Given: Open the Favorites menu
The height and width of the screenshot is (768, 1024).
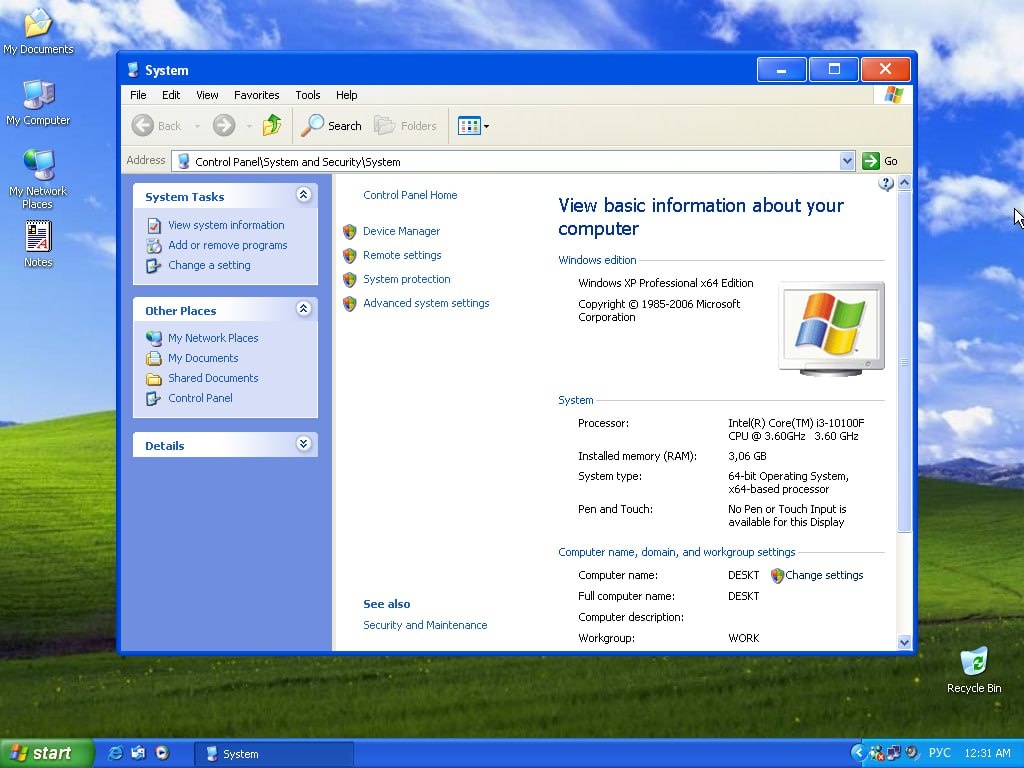Looking at the screenshot, I should 257,95.
